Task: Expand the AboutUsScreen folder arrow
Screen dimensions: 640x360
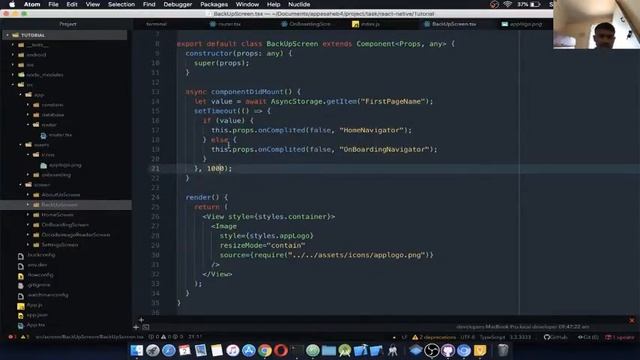Action: coord(28,195)
